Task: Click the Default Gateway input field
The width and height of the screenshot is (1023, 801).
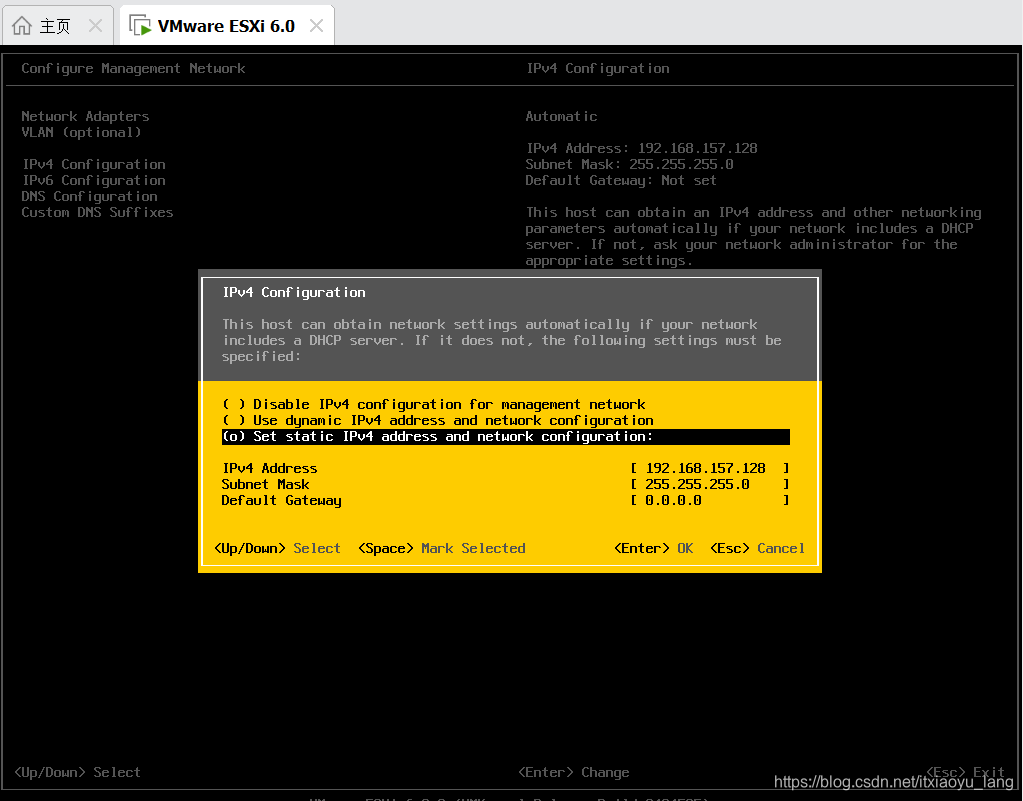Action: pos(709,500)
